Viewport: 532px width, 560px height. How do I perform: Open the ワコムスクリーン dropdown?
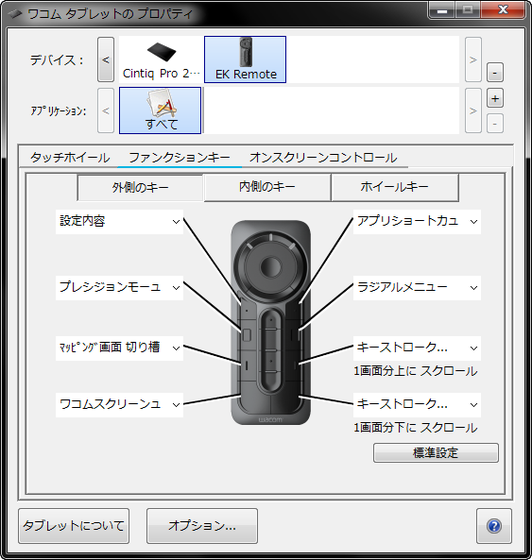pyautogui.click(x=119, y=405)
